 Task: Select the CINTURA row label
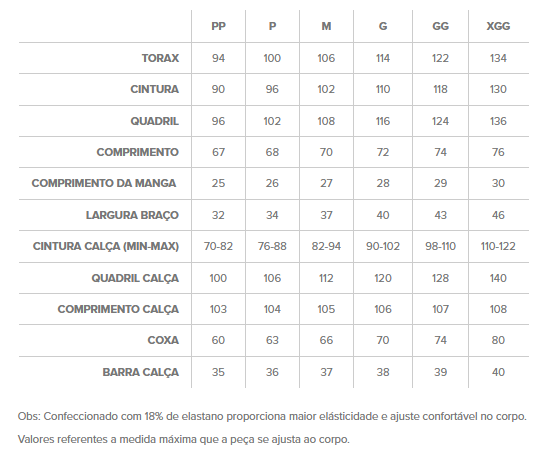(x=155, y=89)
